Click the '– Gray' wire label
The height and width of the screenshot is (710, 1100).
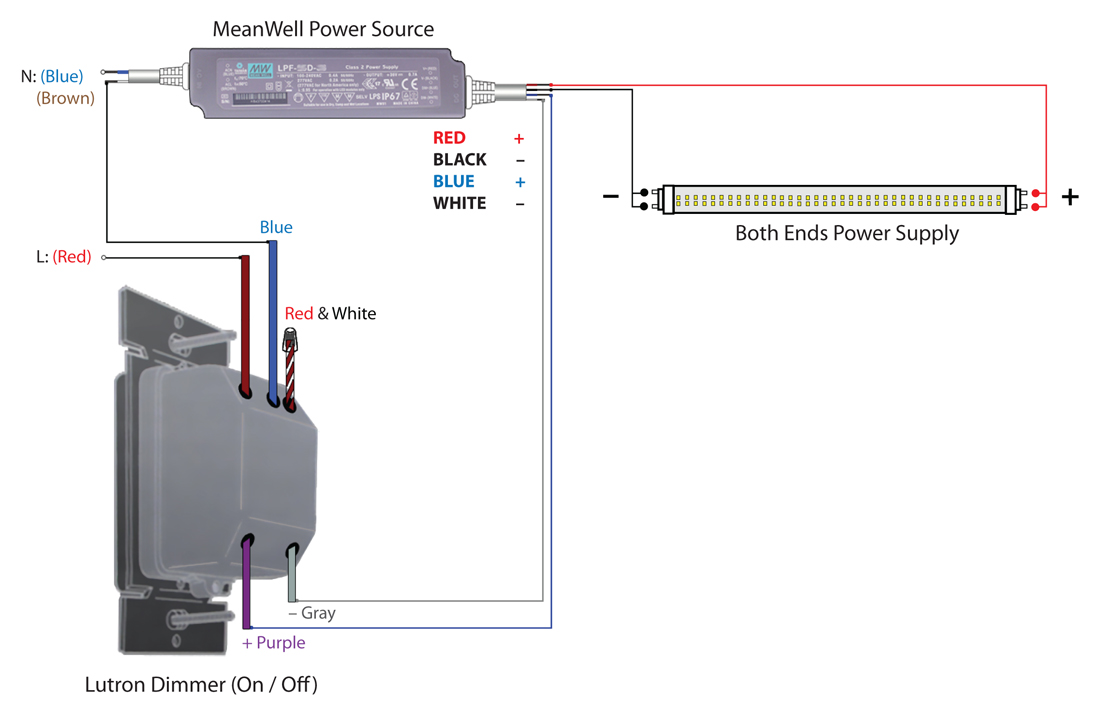click(x=311, y=613)
